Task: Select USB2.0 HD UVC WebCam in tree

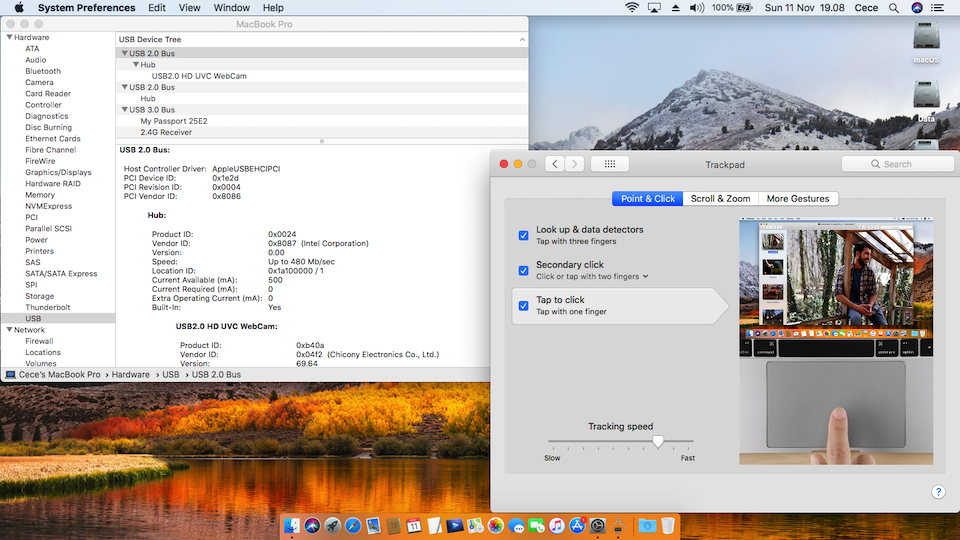Action: pos(199,76)
